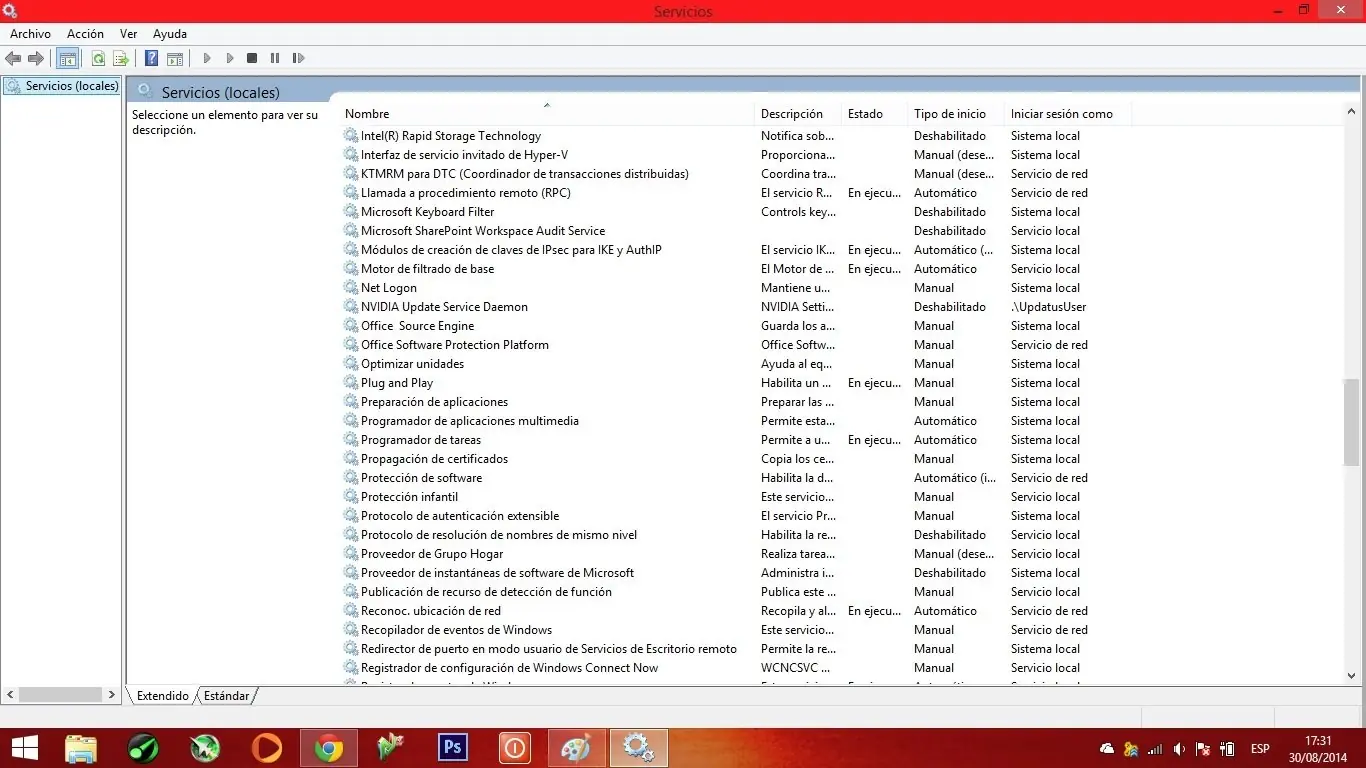The image size is (1366, 768).
Task: Click the gear icon beside Programador de tareas
Action: click(x=351, y=440)
